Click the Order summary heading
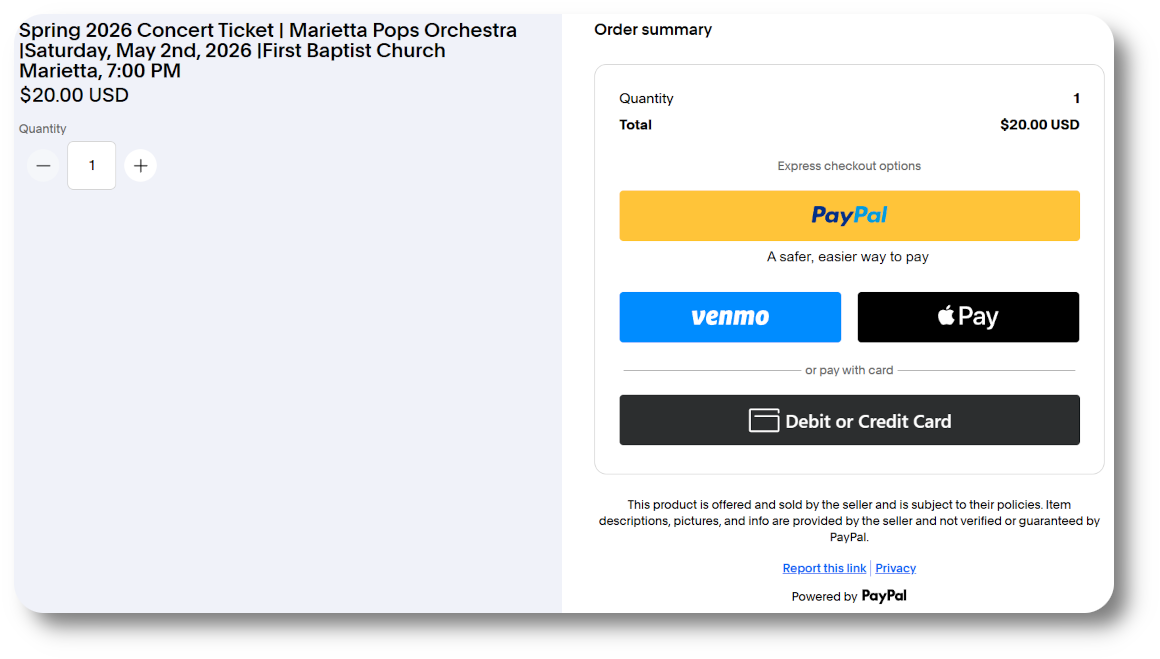 pos(653,29)
